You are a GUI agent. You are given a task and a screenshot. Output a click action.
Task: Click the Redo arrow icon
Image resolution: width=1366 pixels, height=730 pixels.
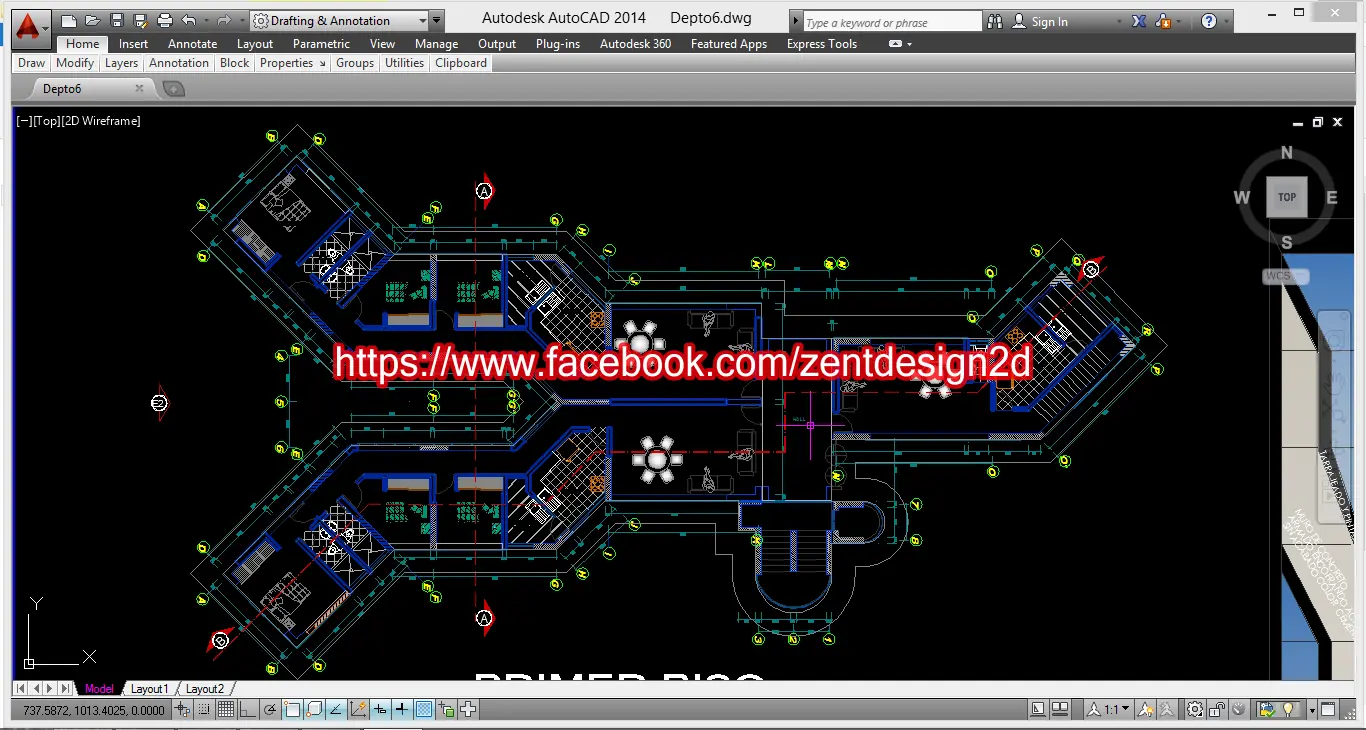224,21
